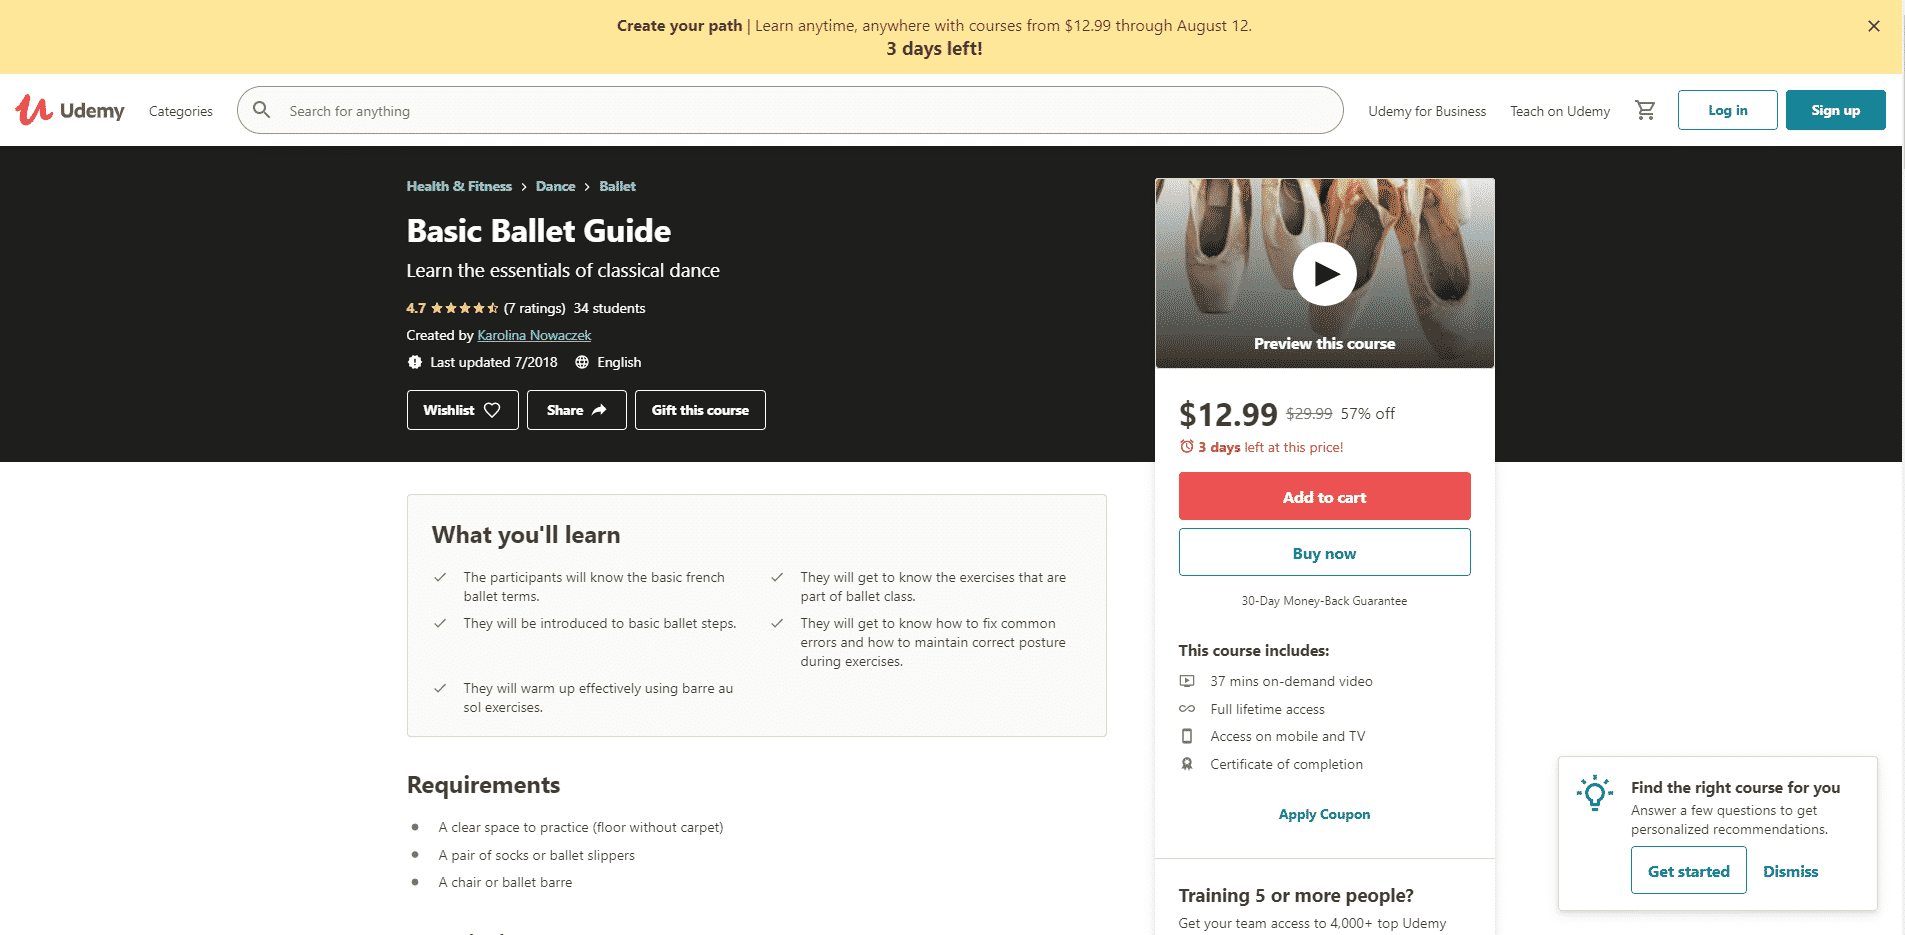Click the '57% off' text
This screenshot has height=935, width=1905.
tap(1367, 413)
